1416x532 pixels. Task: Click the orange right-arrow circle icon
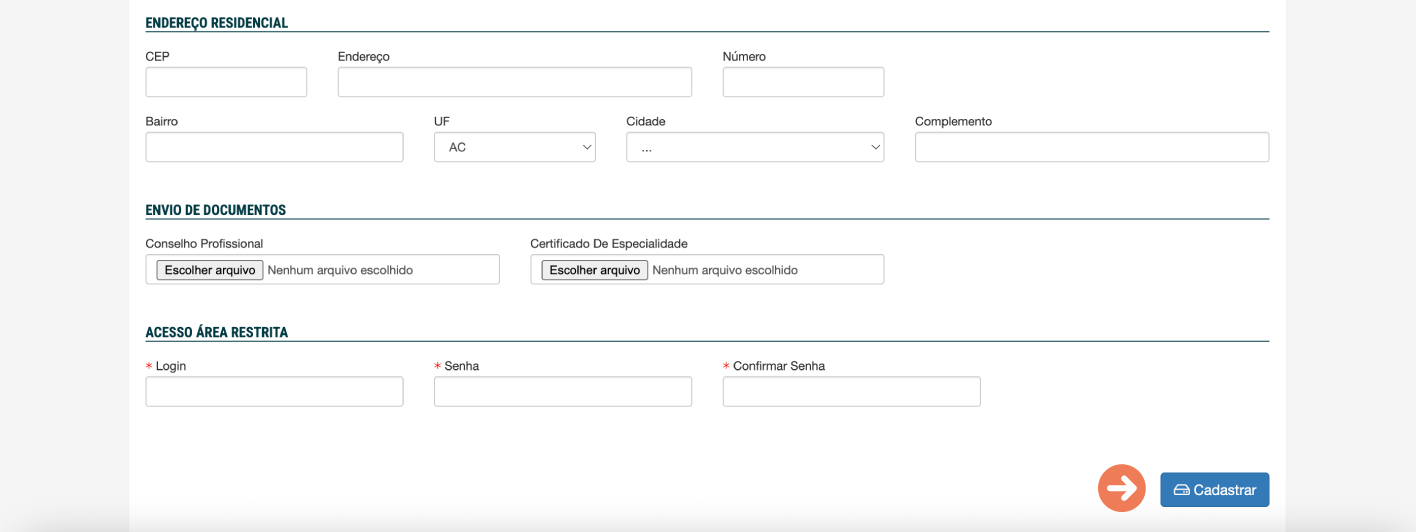click(1121, 488)
